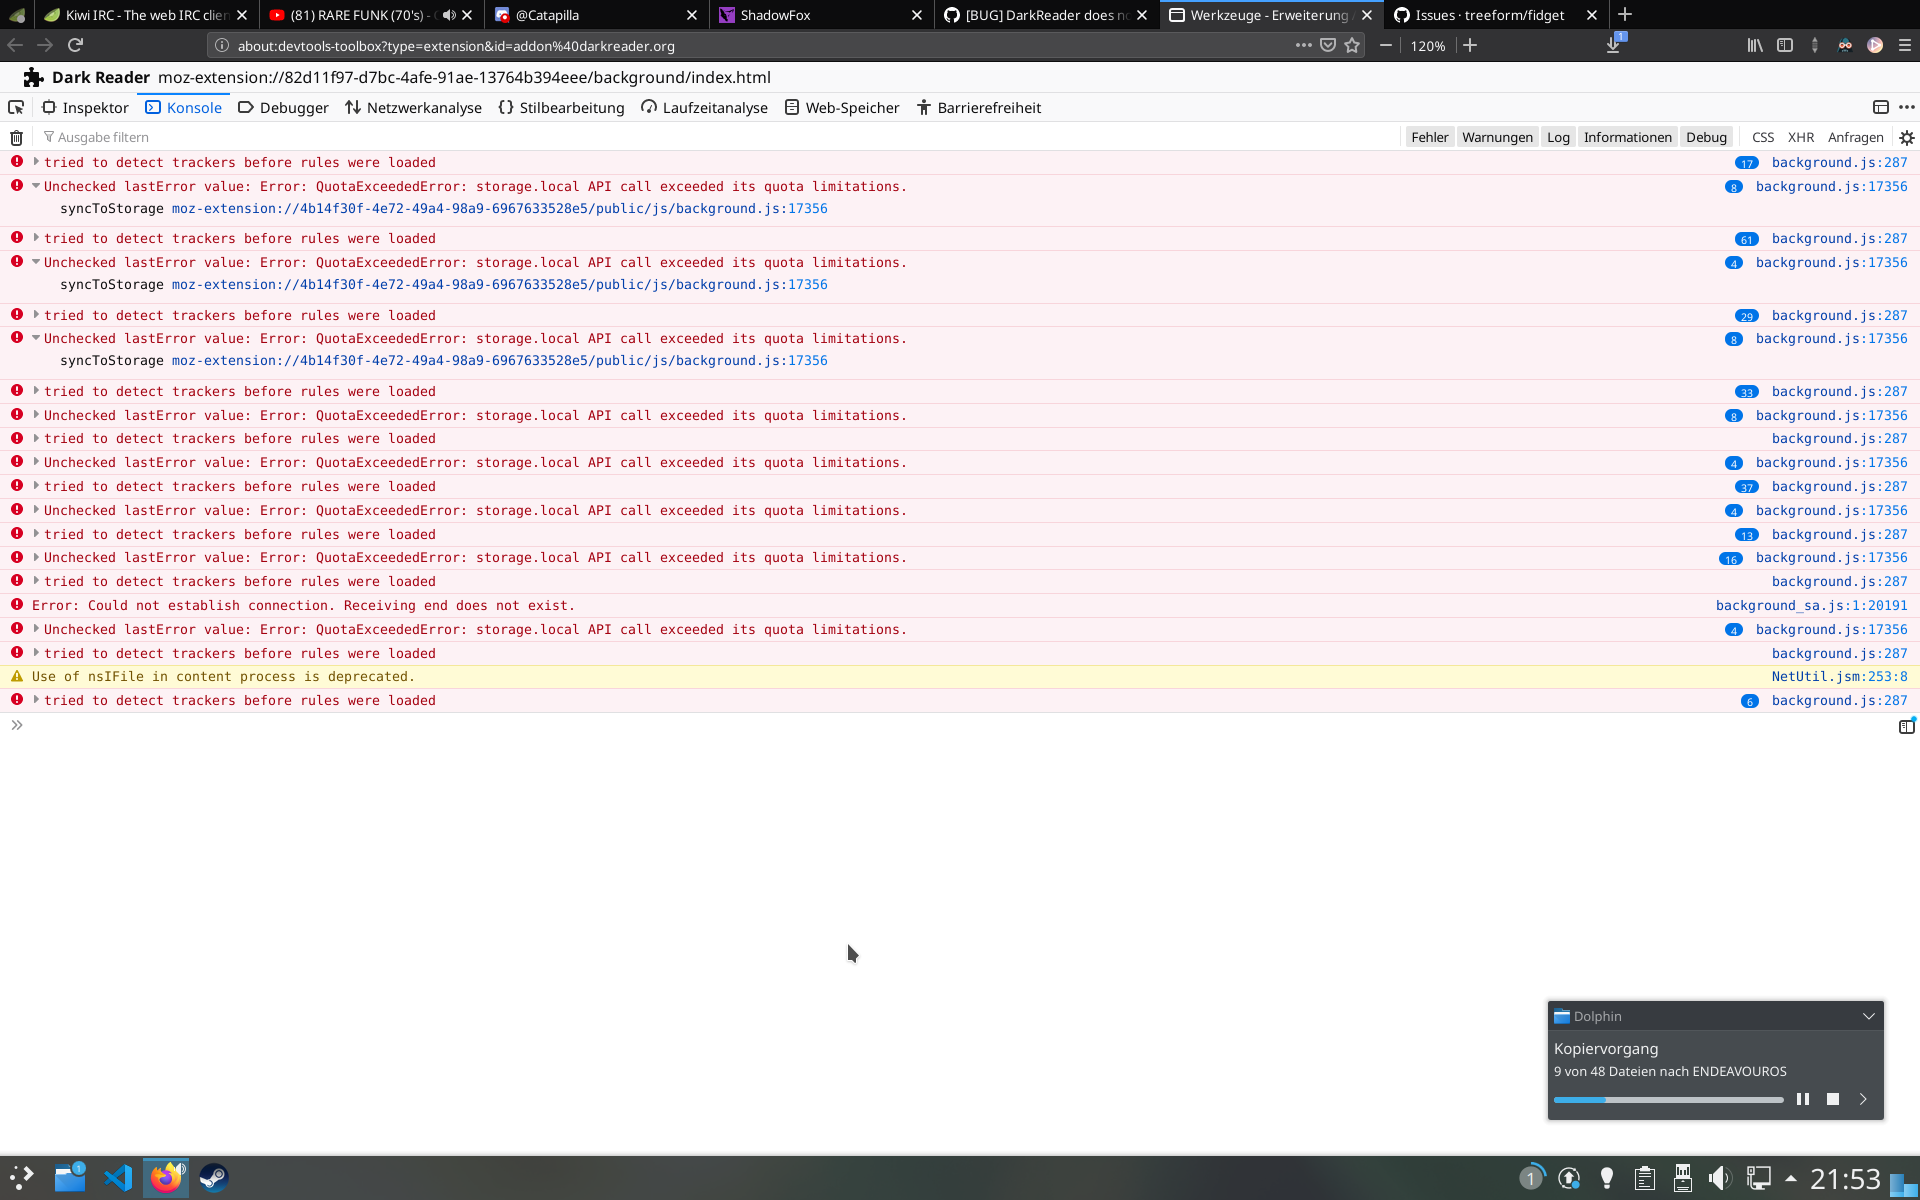Clear console output with trash icon

16,138
